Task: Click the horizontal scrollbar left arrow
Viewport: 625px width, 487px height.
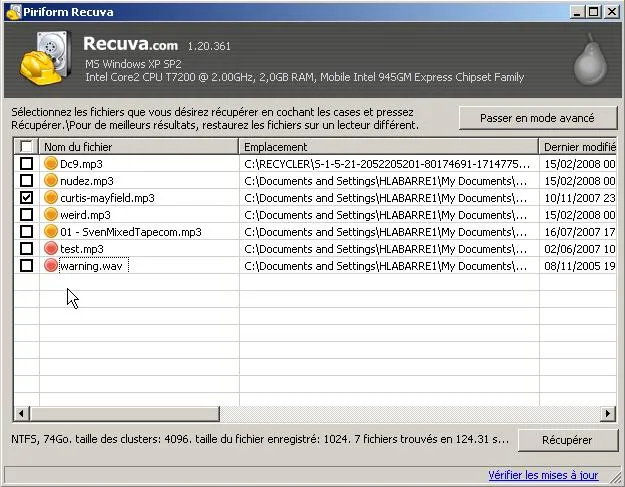Action: tap(22, 413)
